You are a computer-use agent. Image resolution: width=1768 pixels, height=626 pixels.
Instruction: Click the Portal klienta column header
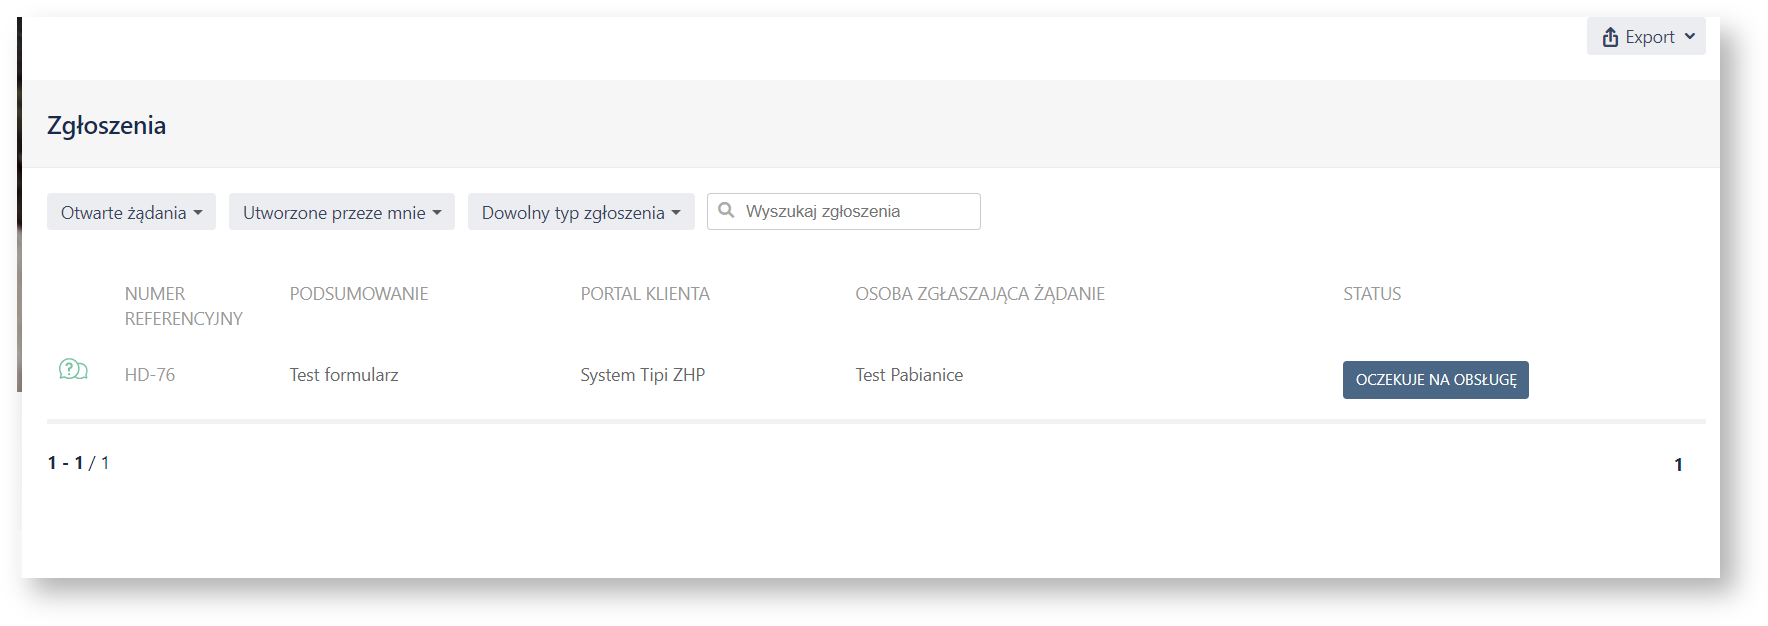click(x=645, y=294)
